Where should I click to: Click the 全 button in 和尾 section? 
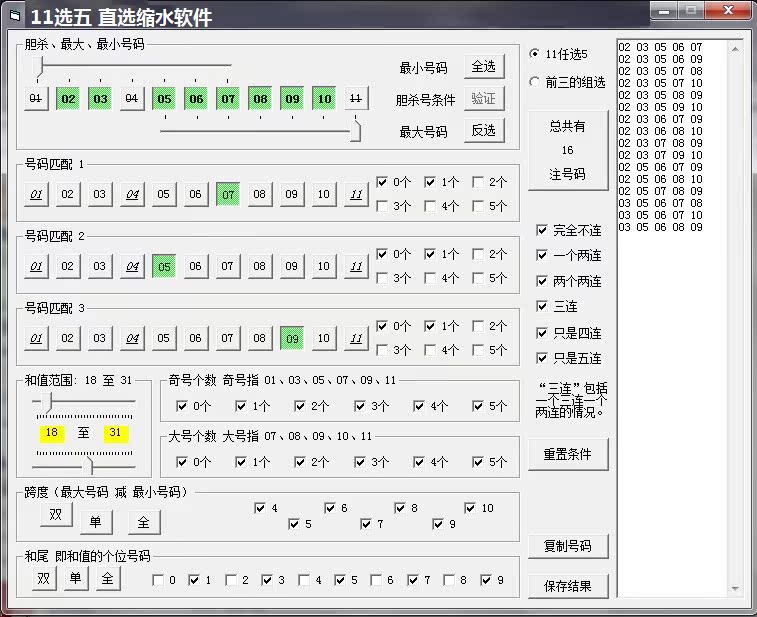(x=108, y=578)
